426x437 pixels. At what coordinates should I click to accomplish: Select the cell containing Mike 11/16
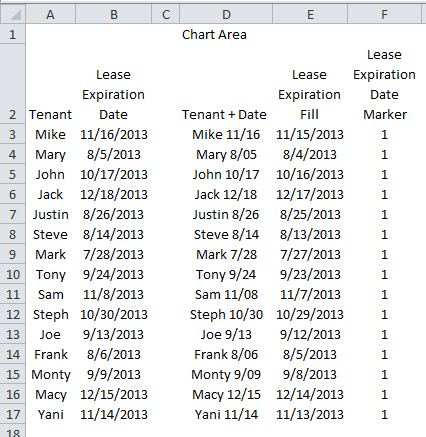(226, 134)
